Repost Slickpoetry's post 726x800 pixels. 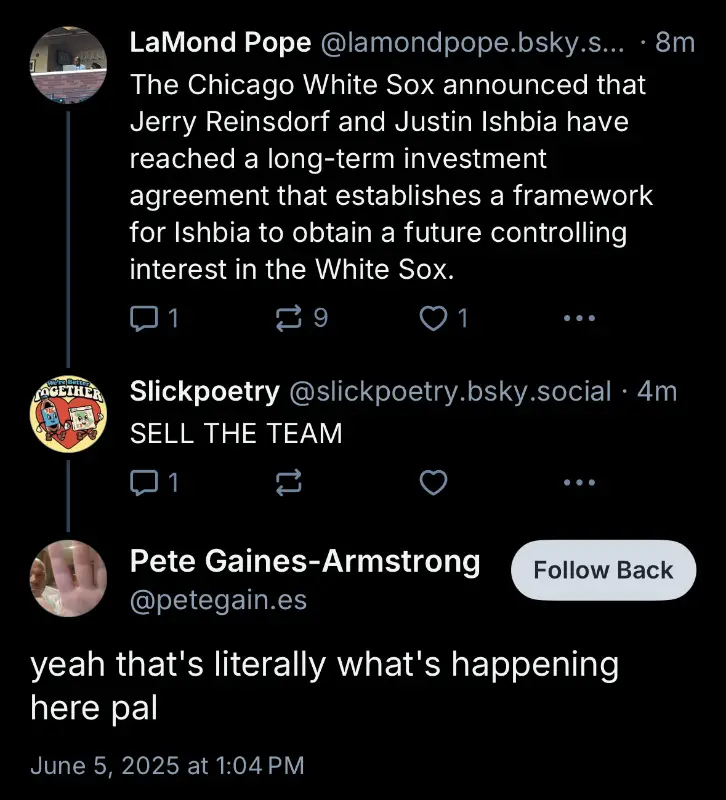pos(288,484)
